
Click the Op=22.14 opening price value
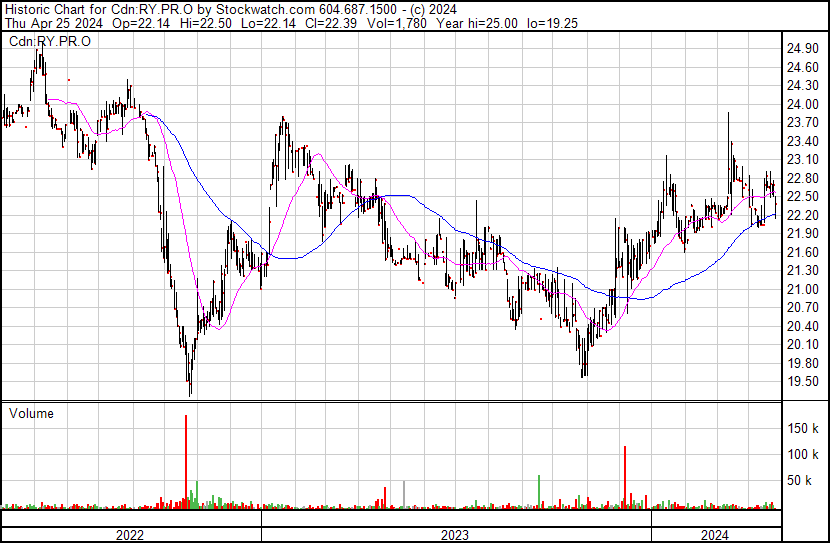(141, 23)
